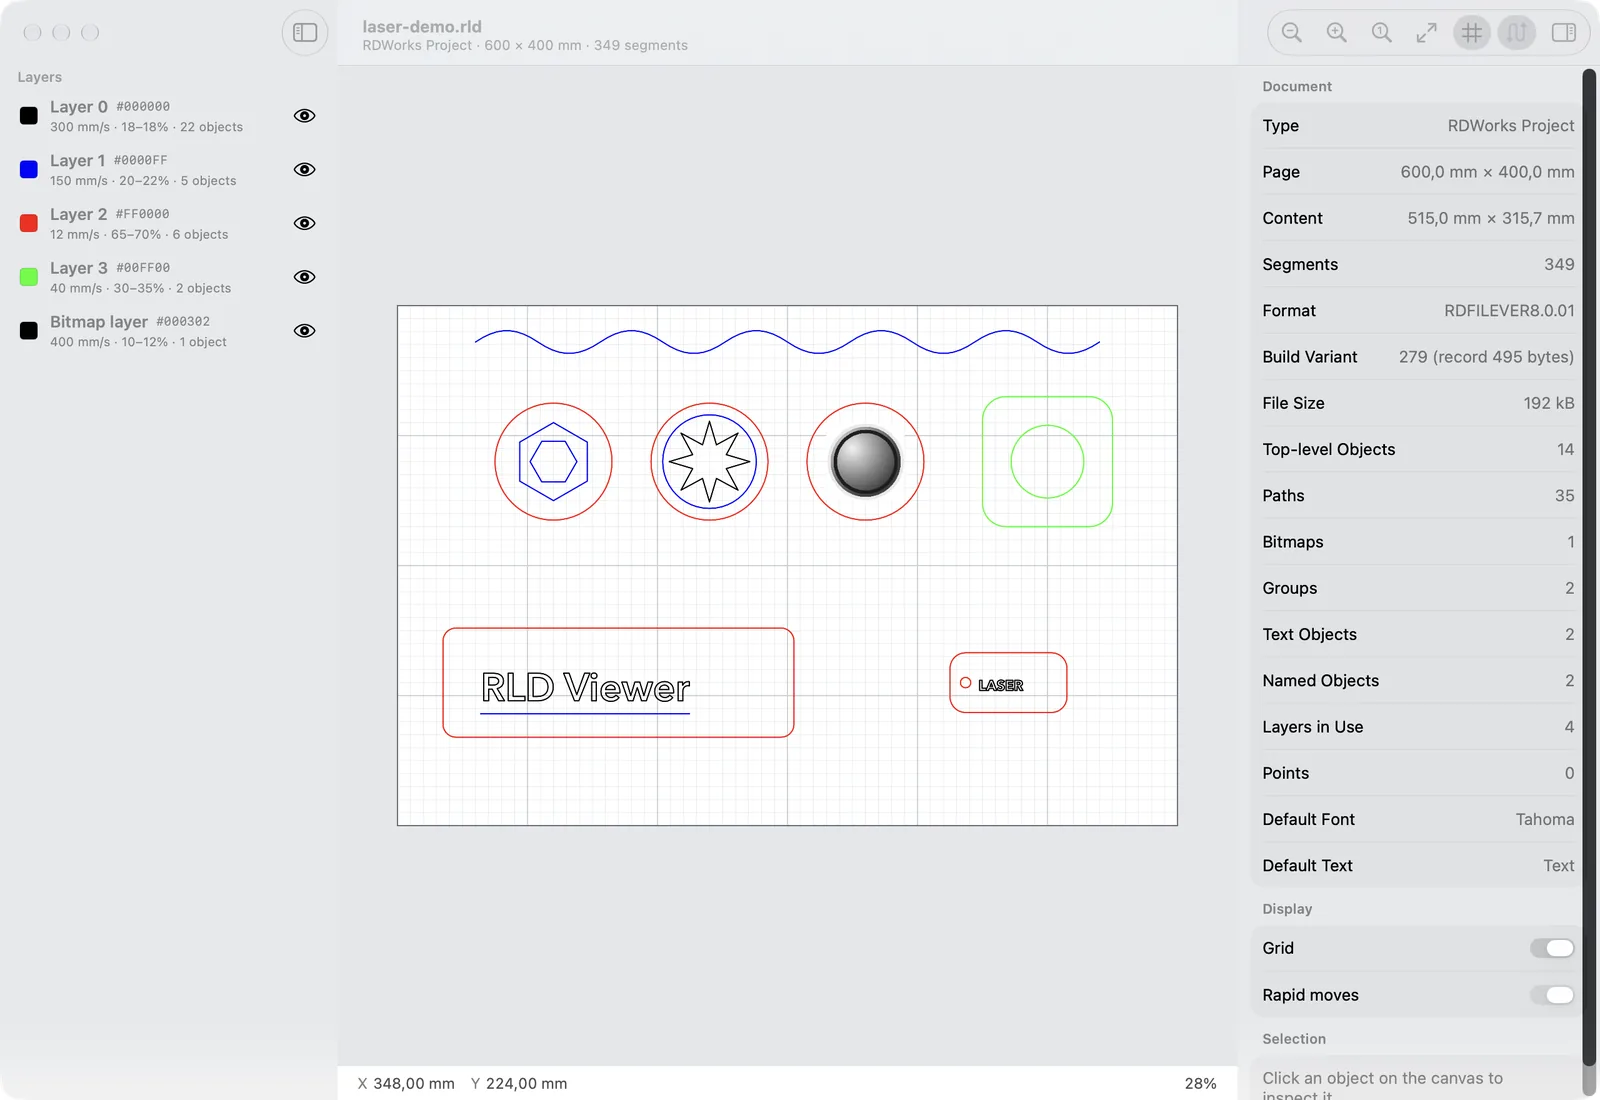Hide Layer 3 with its eye icon
The width and height of the screenshot is (1600, 1100).
305,277
